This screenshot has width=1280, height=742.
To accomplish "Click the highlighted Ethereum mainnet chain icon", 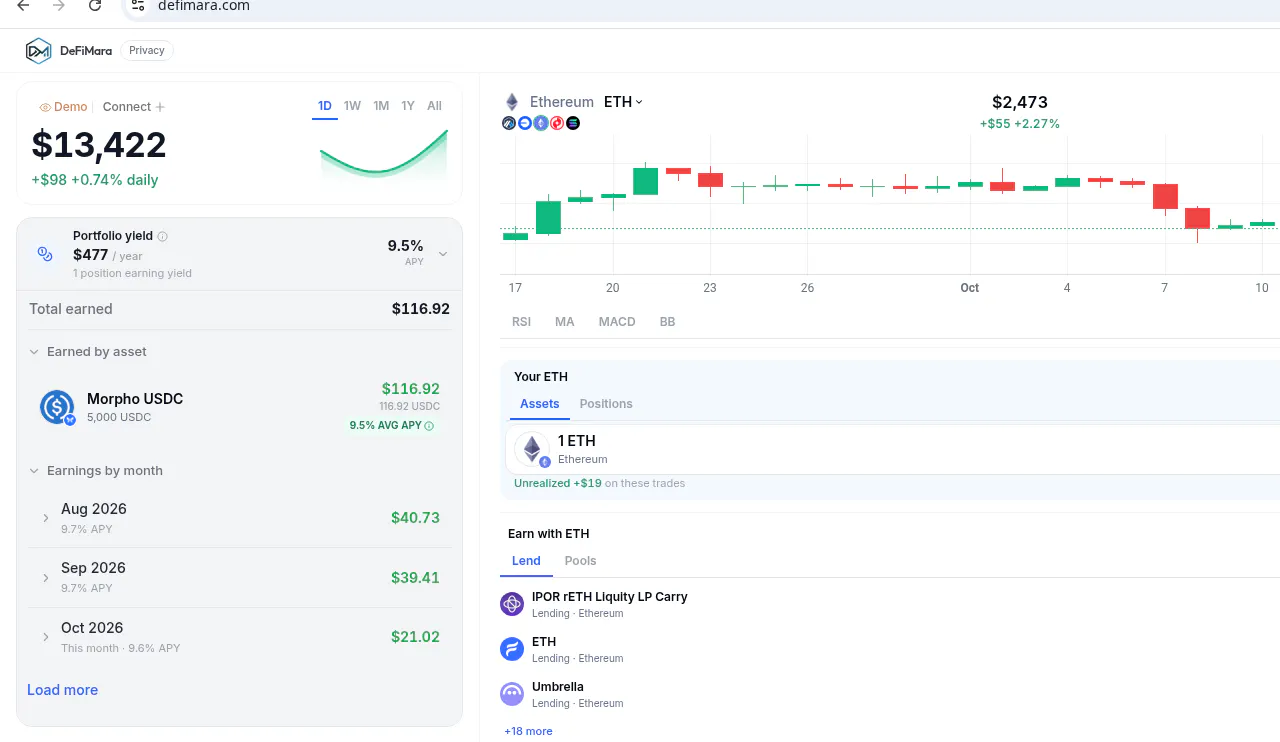I will coord(541,123).
